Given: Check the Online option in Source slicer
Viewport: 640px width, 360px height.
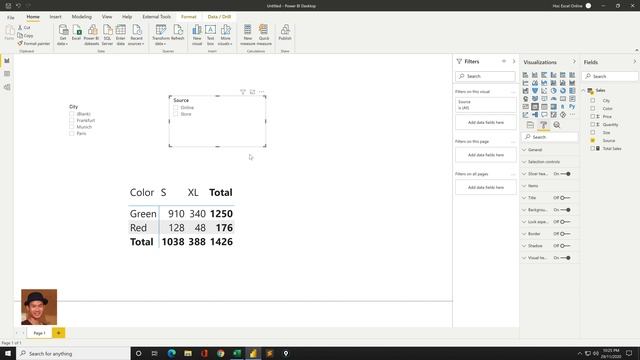Looking at the screenshot, I should pos(176,108).
